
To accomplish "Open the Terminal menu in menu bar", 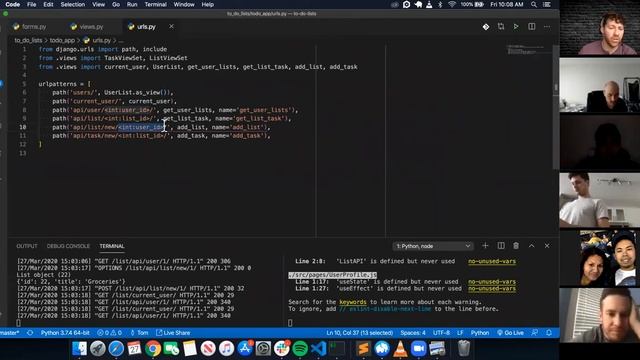I will 156,4.
